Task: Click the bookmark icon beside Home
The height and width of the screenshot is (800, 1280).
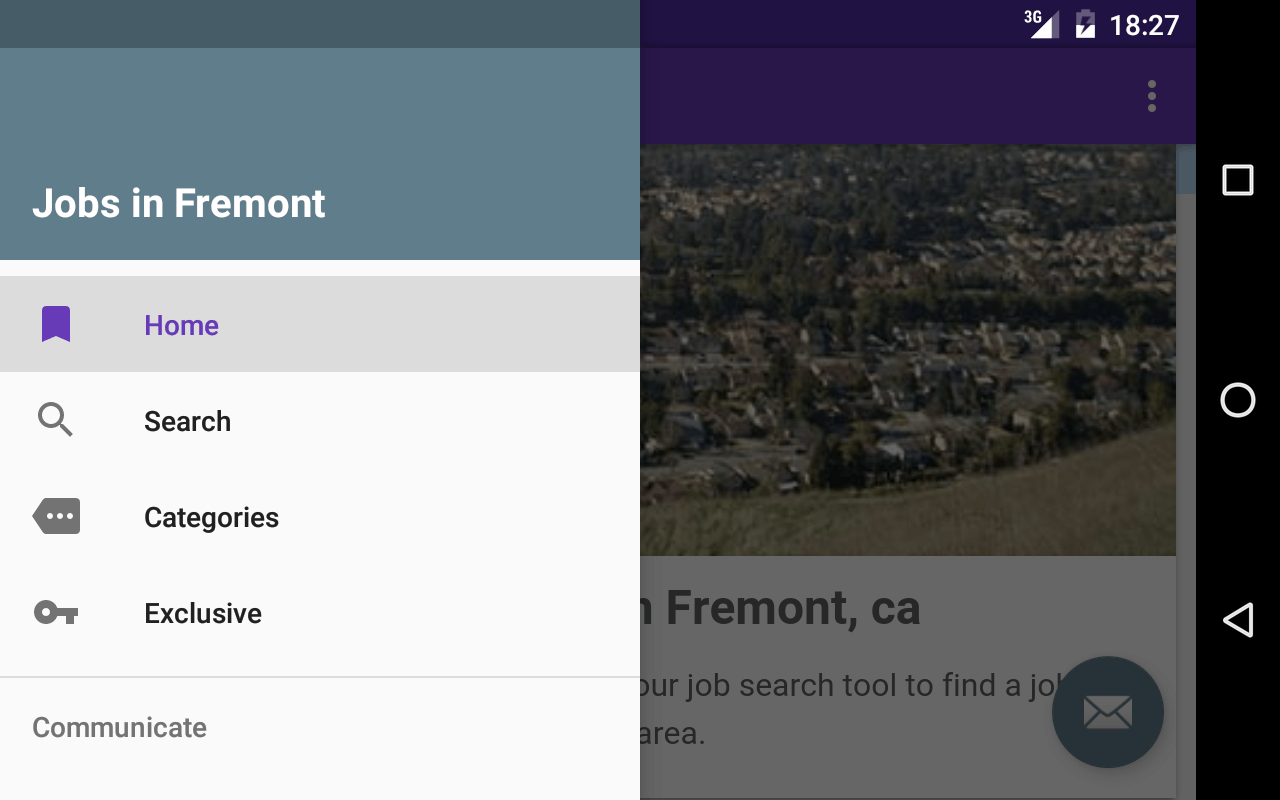Action: 56,325
